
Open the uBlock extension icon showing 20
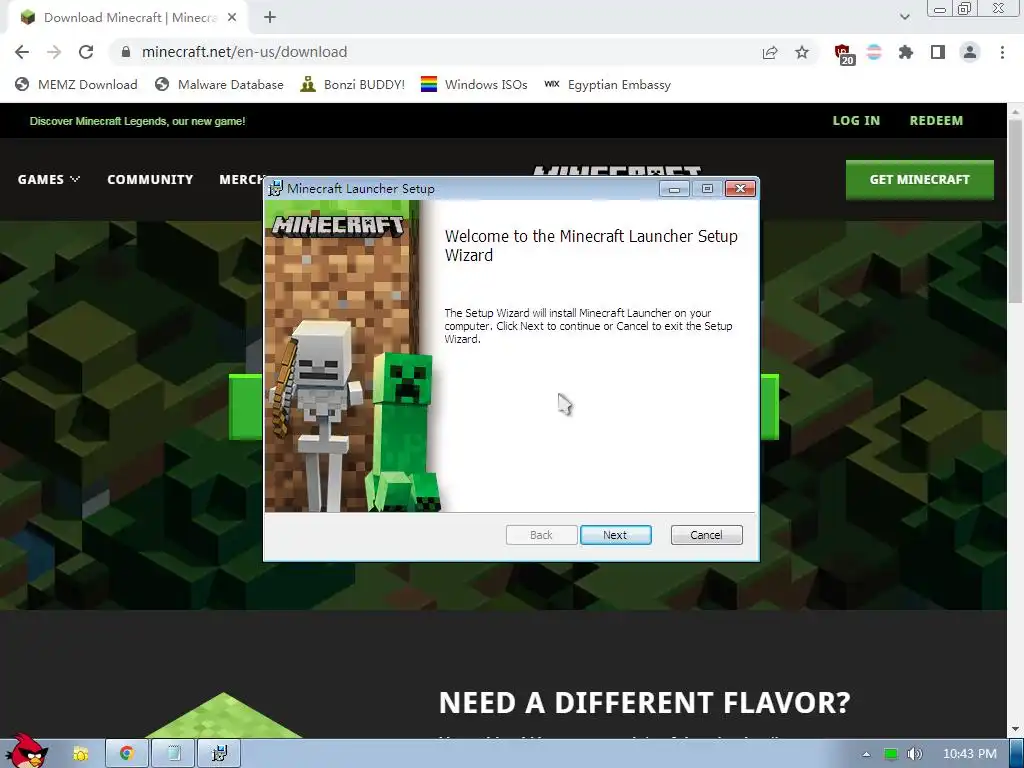click(x=843, y=54)
